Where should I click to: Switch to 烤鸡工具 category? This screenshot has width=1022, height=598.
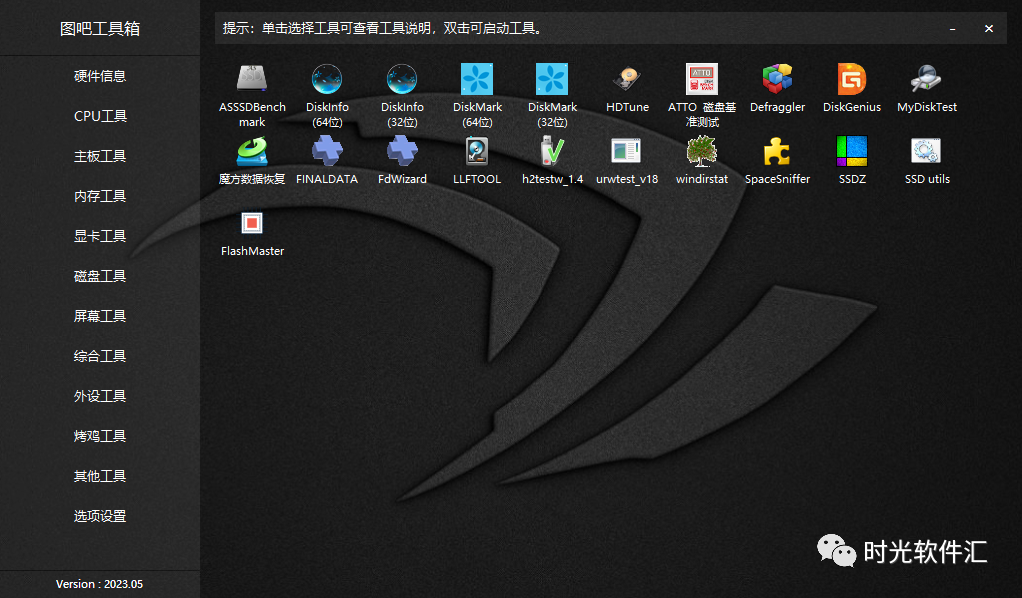(x=100, y=436)
